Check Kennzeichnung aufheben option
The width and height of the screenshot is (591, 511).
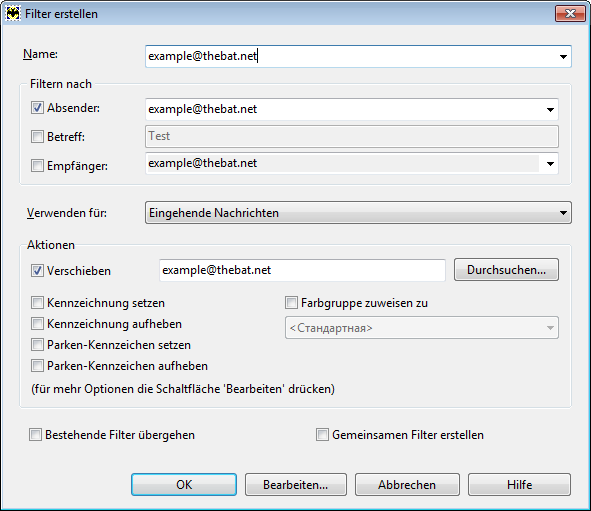[37, 324]
